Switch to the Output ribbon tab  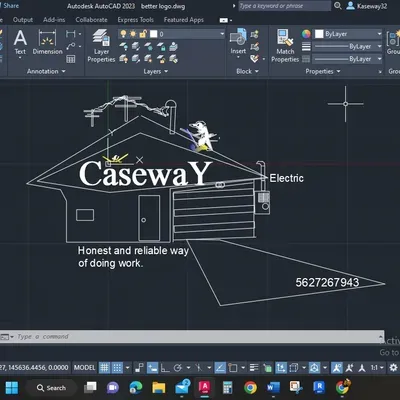23,20
